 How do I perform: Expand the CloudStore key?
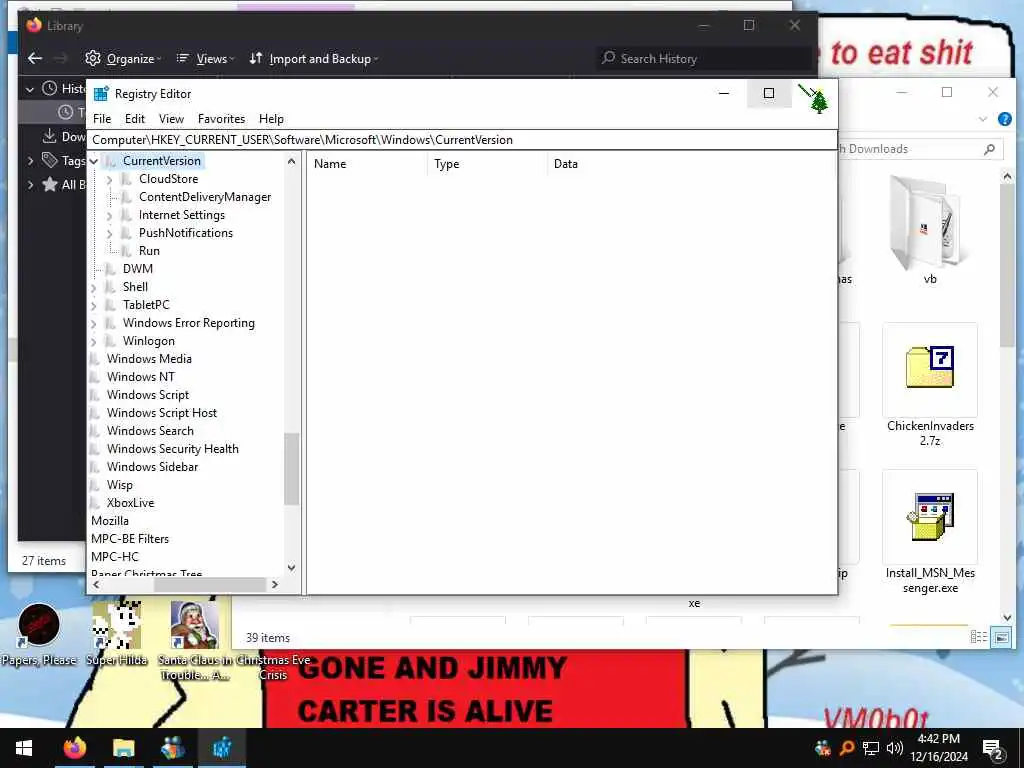pos(110,179)
